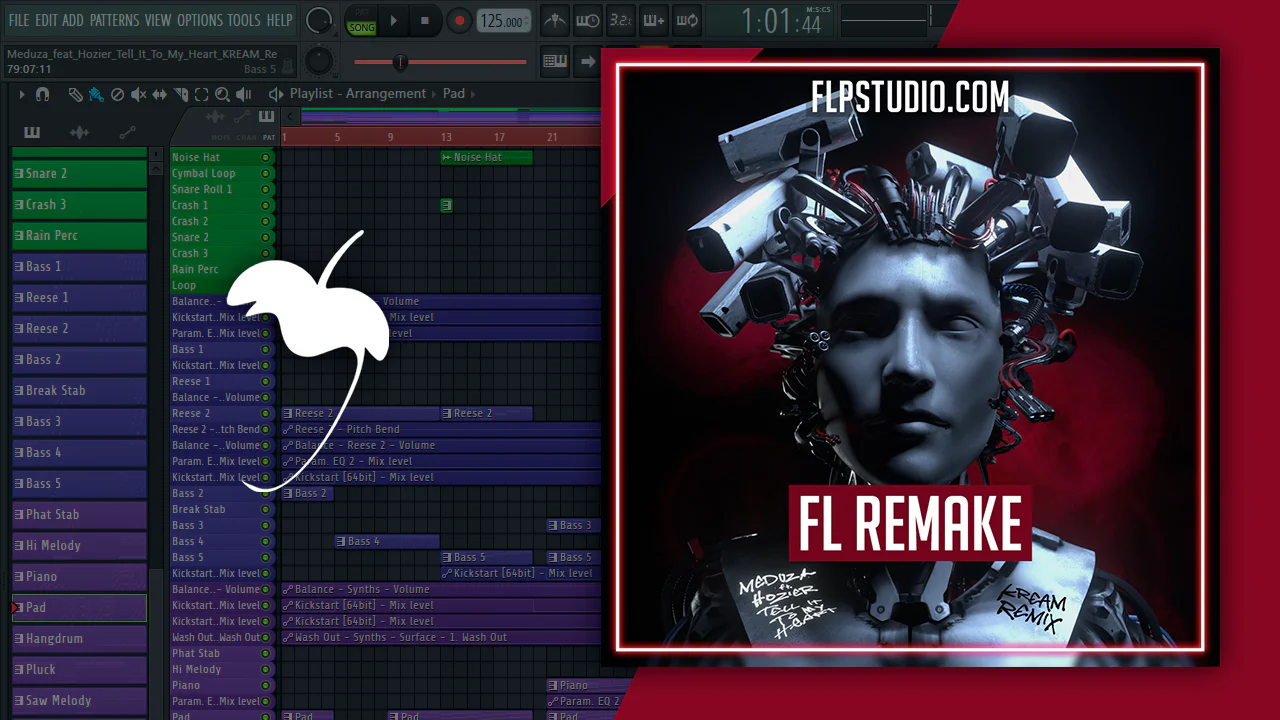Image resolution: width=1280 pixels, height=720 pixels.
Task: Mute the Break Stab track
Action: (266, 510)
